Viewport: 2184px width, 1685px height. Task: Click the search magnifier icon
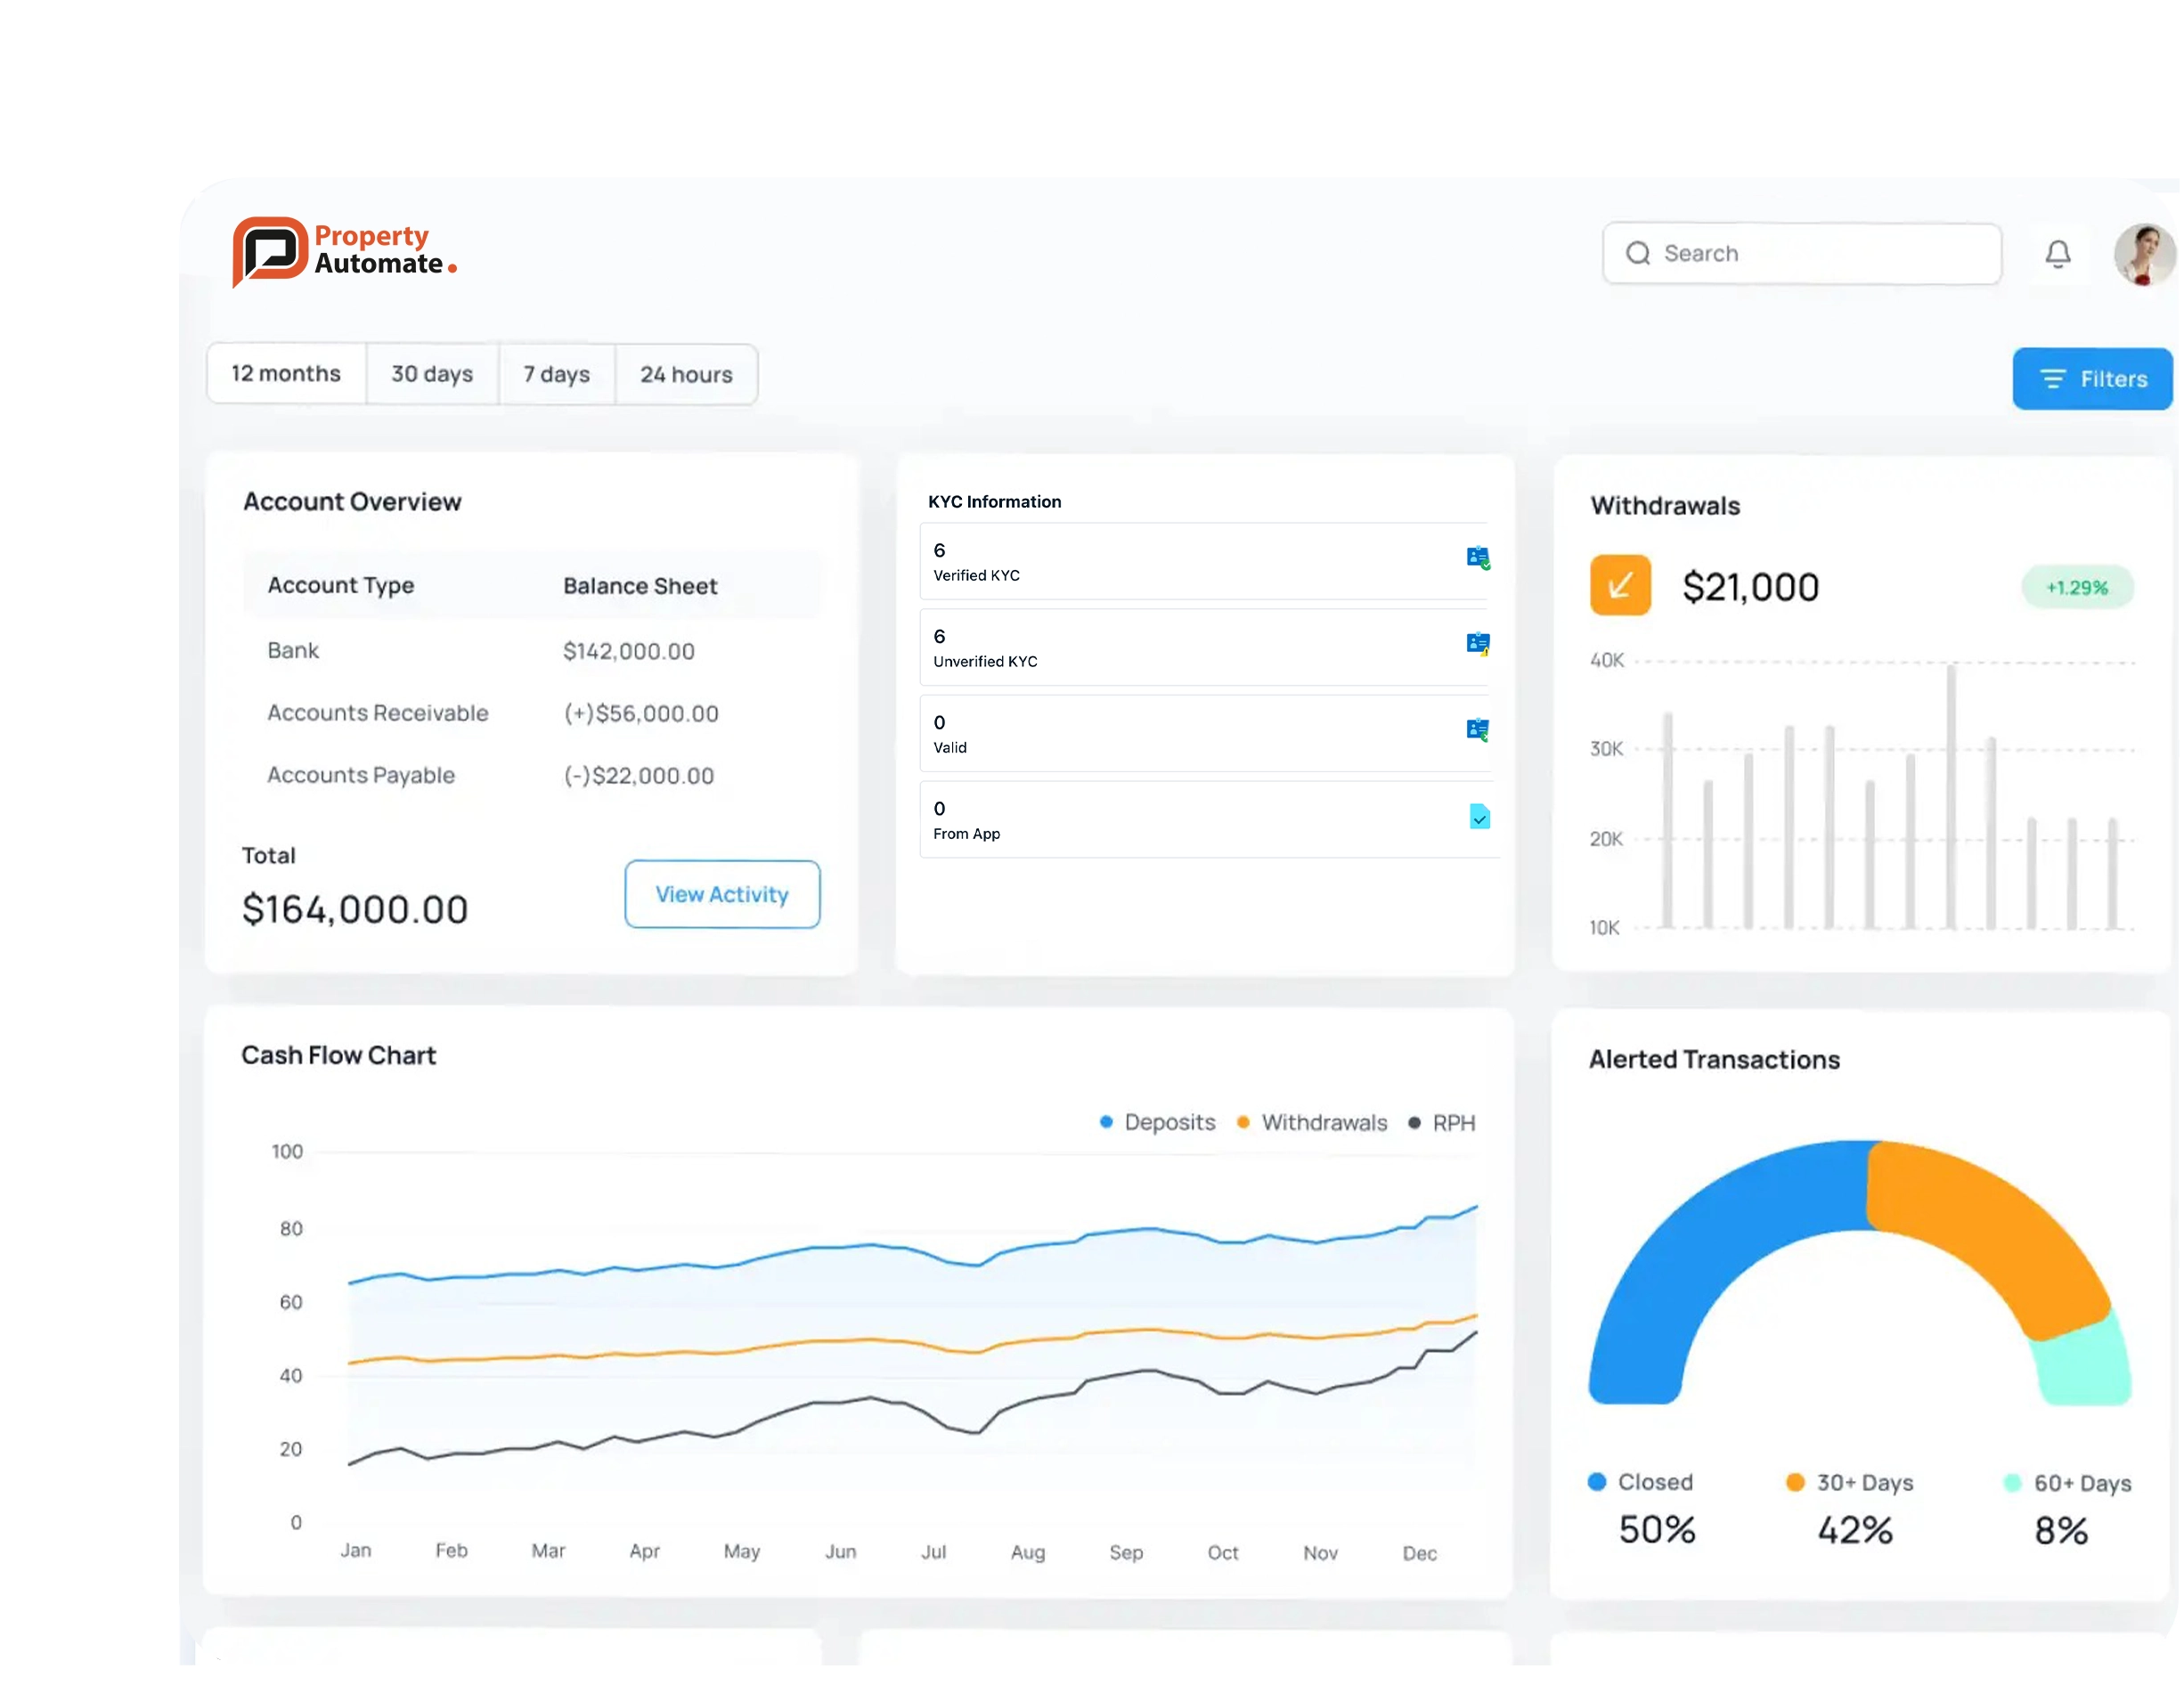pyautogui.click(x=1639, y=253)
